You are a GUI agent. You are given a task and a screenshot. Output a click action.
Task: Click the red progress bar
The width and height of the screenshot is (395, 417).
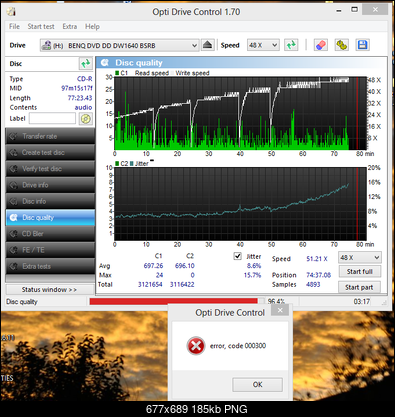tap(173, 301)
